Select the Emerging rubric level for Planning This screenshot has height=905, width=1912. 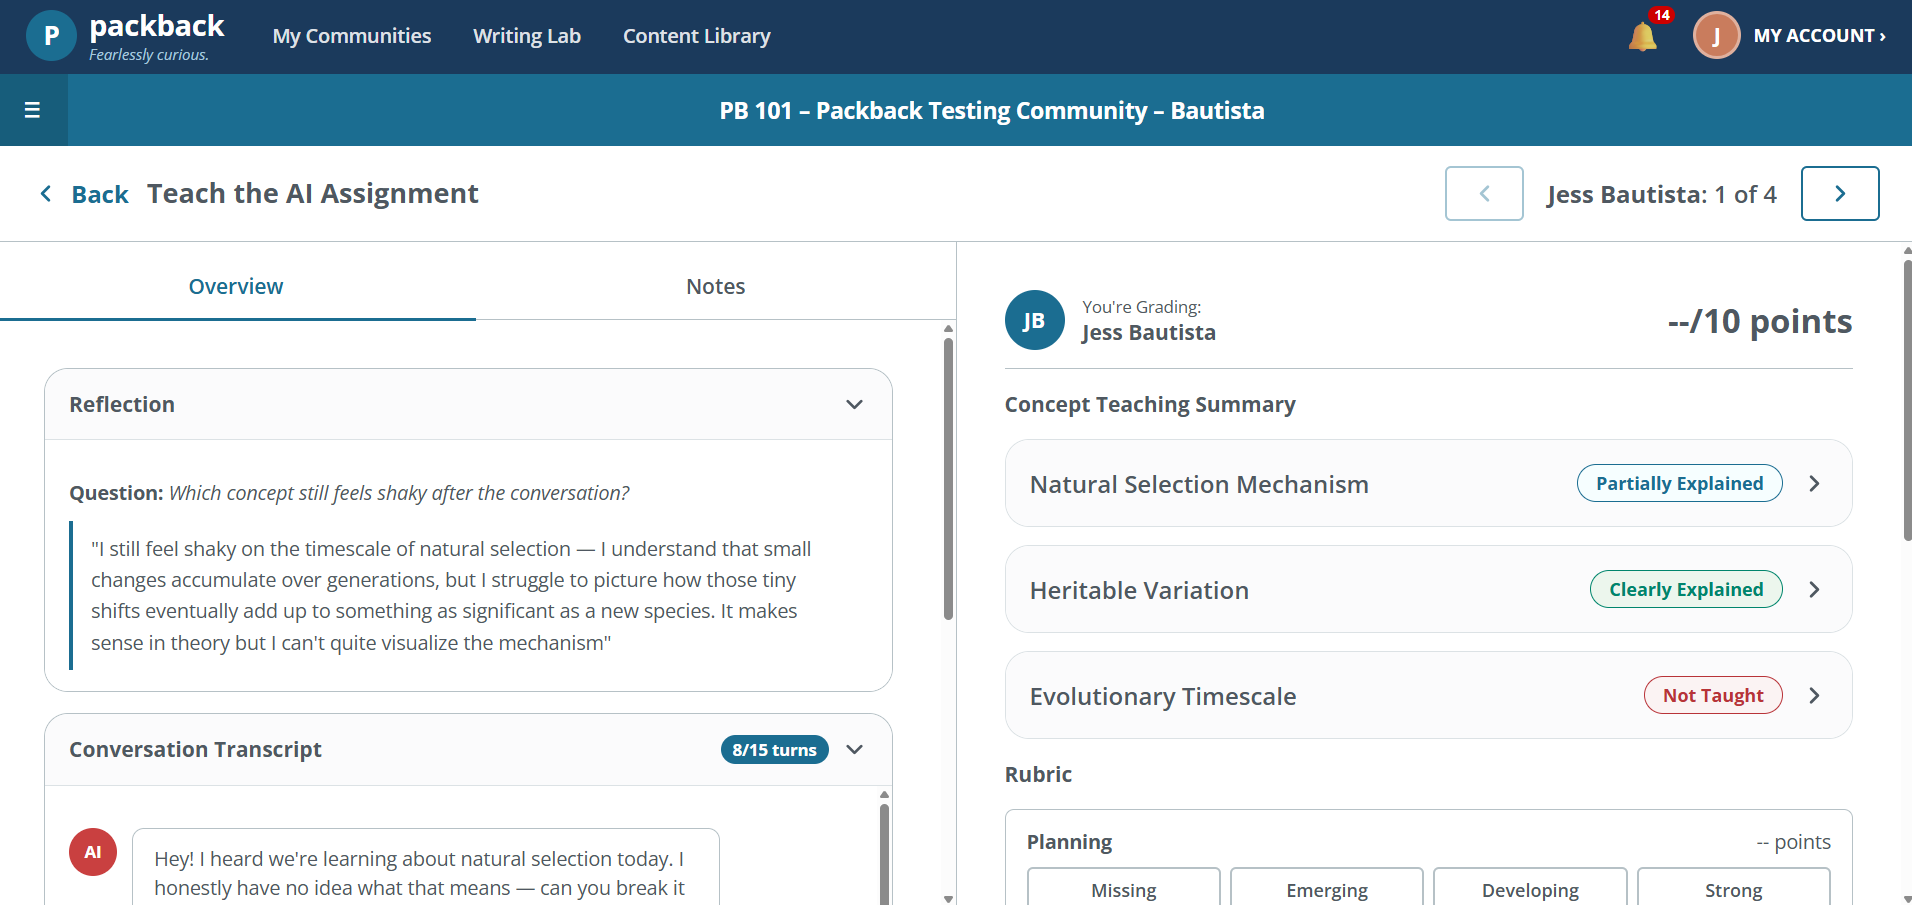(x=1326, y=888)
